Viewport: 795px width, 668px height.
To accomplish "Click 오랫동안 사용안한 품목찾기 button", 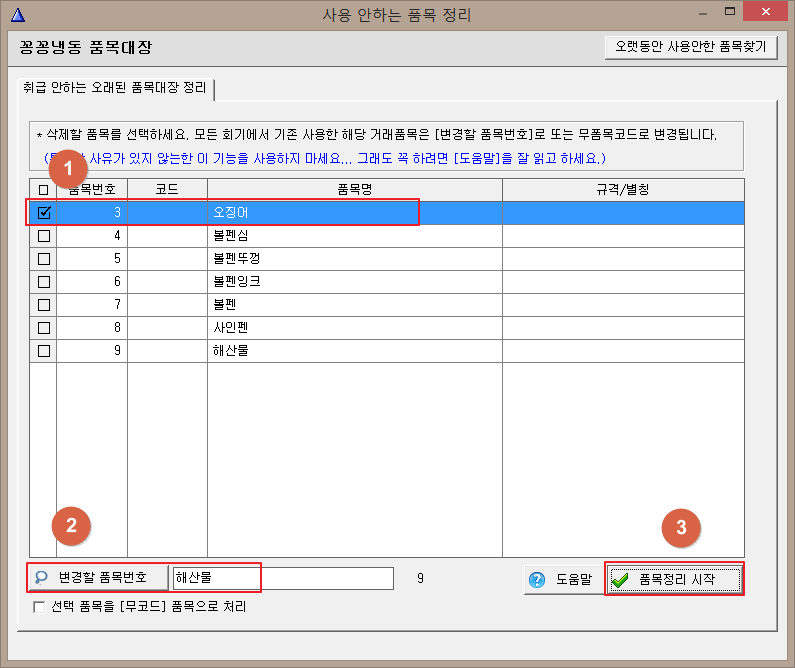I will 691,47.
